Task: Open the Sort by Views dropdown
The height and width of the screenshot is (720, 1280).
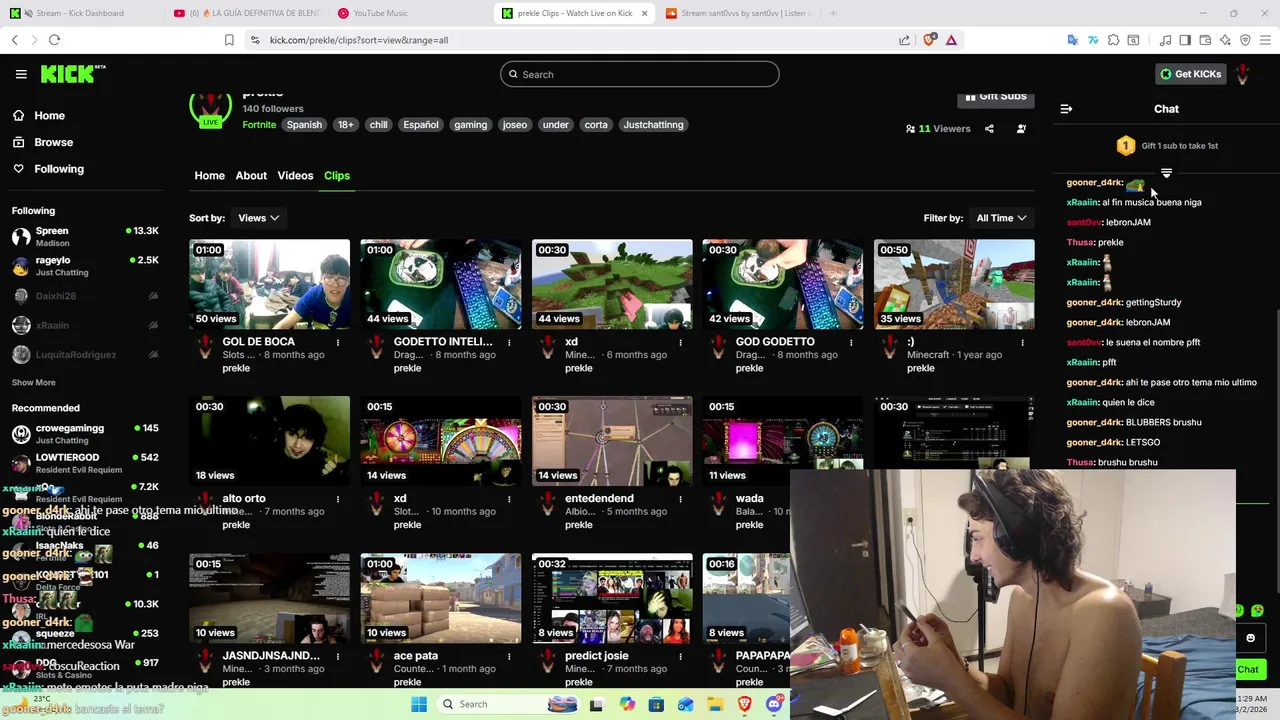Action: [x=258, y=218]
